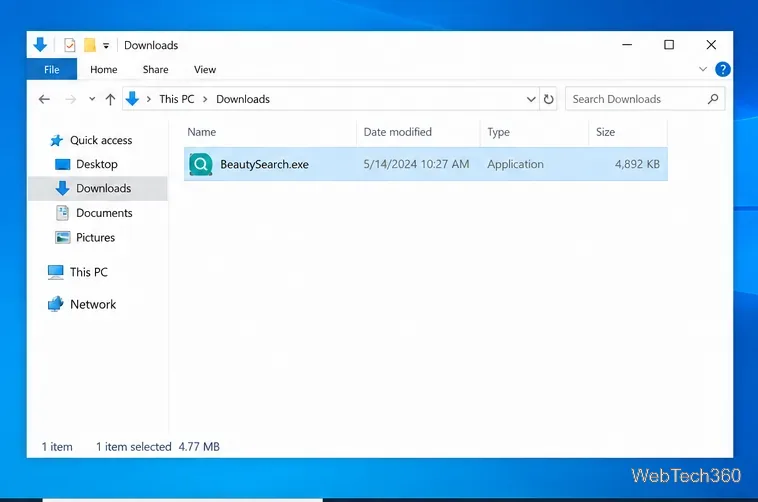Click the blue Downloads arrow icon in title bar
Viewport: 758px width, 502px height.
click(x=40, y=45)
